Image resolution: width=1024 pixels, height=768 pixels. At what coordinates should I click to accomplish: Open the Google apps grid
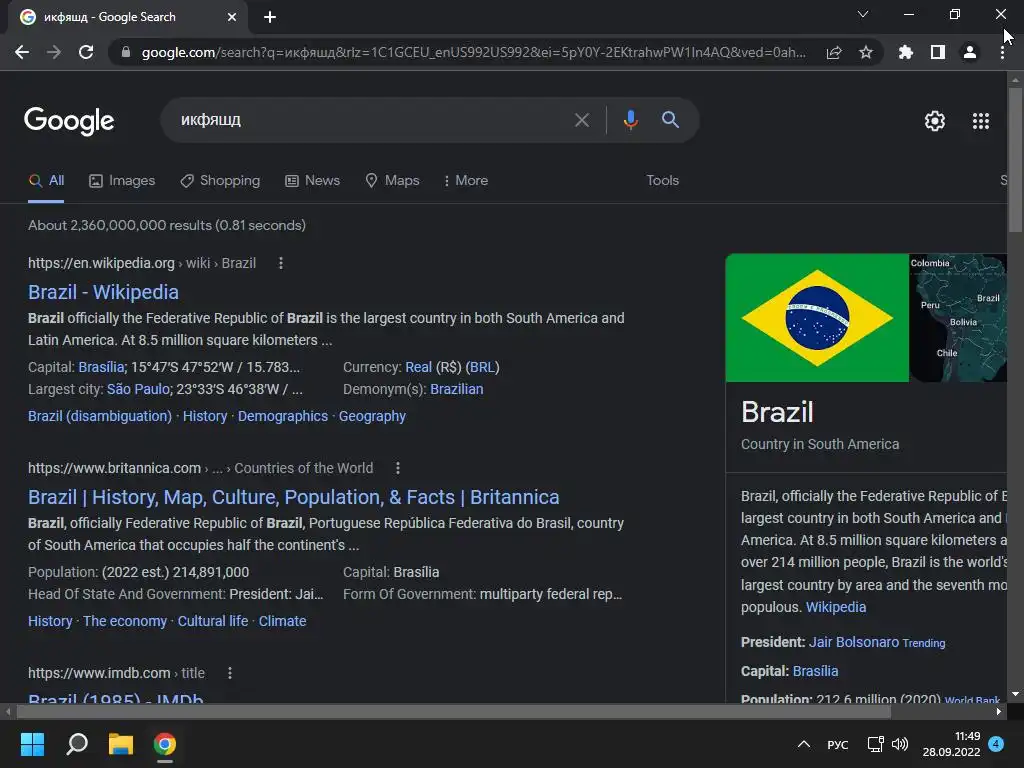tap(981, 121)
